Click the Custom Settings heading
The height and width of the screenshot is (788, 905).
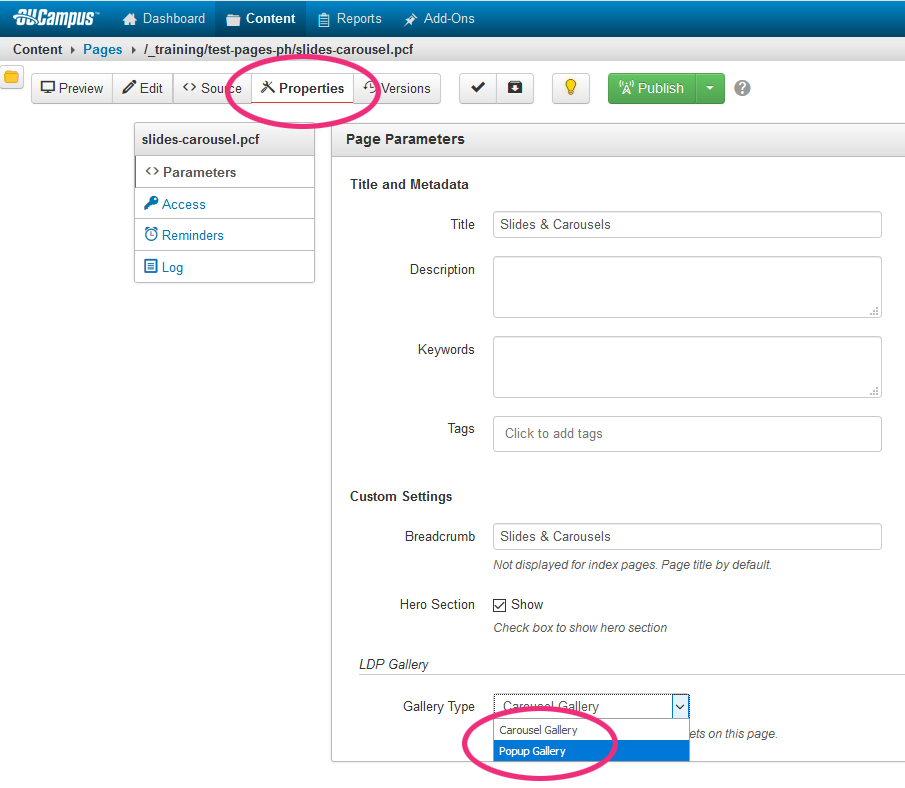click(401, 496)
